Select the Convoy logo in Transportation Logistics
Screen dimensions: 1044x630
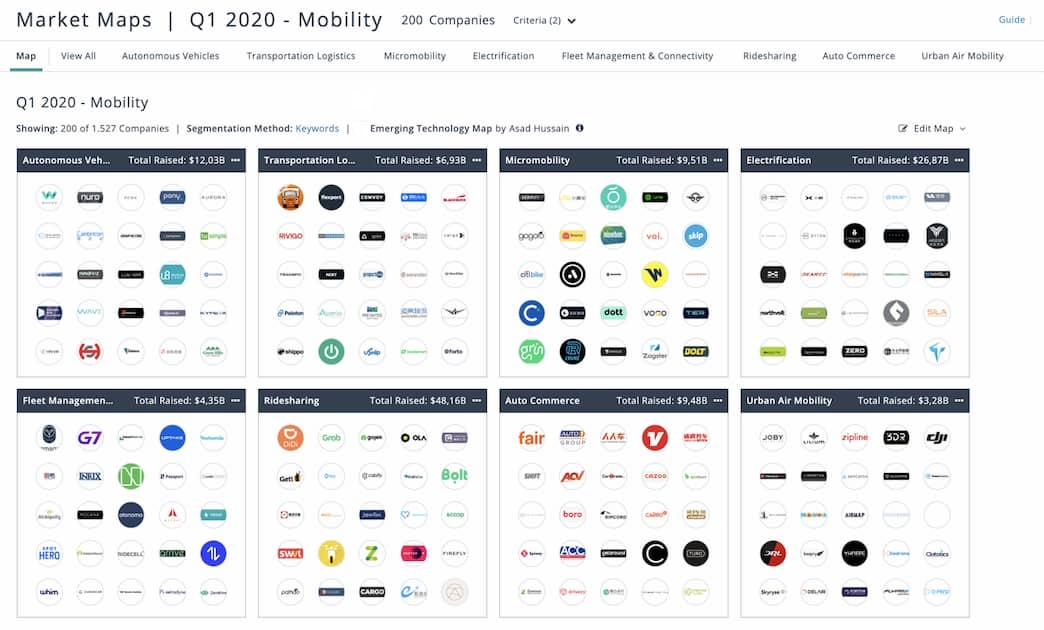pos(372,197)
